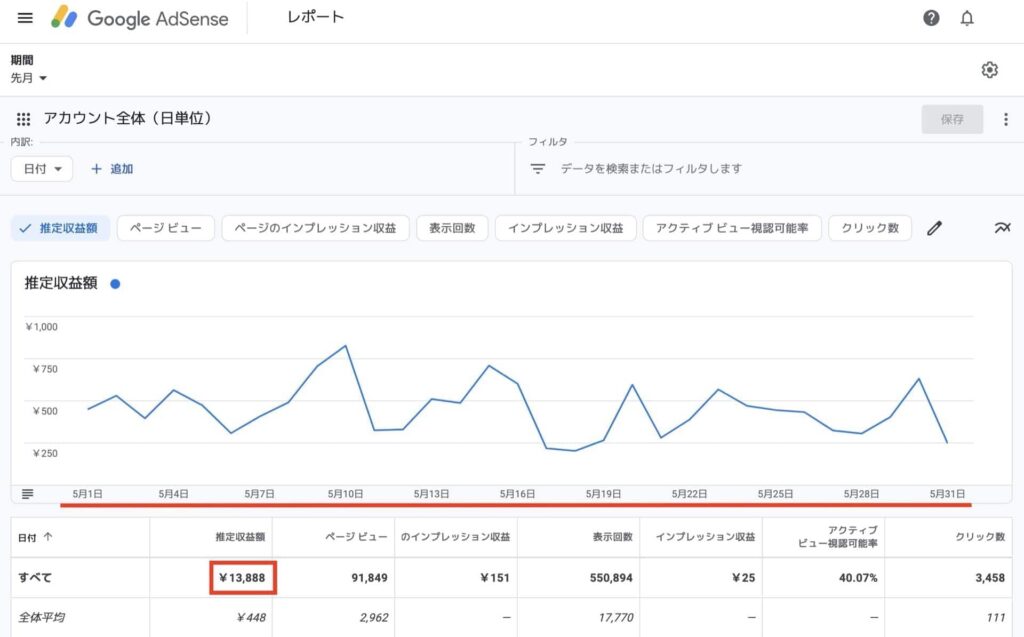Click the 追加 add breakdown button
1024x637 pixels.
(112, 169)
